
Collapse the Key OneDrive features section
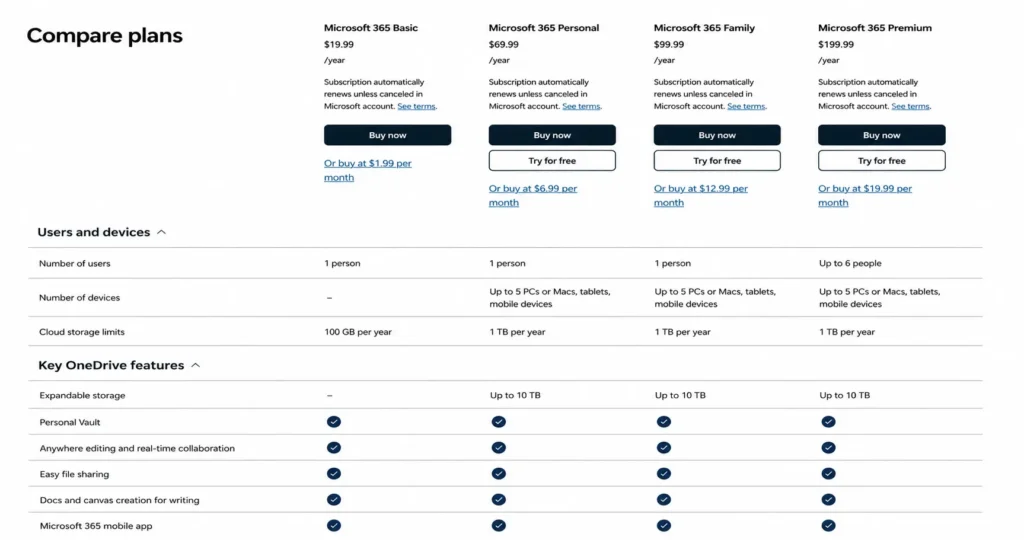point(195,366)
